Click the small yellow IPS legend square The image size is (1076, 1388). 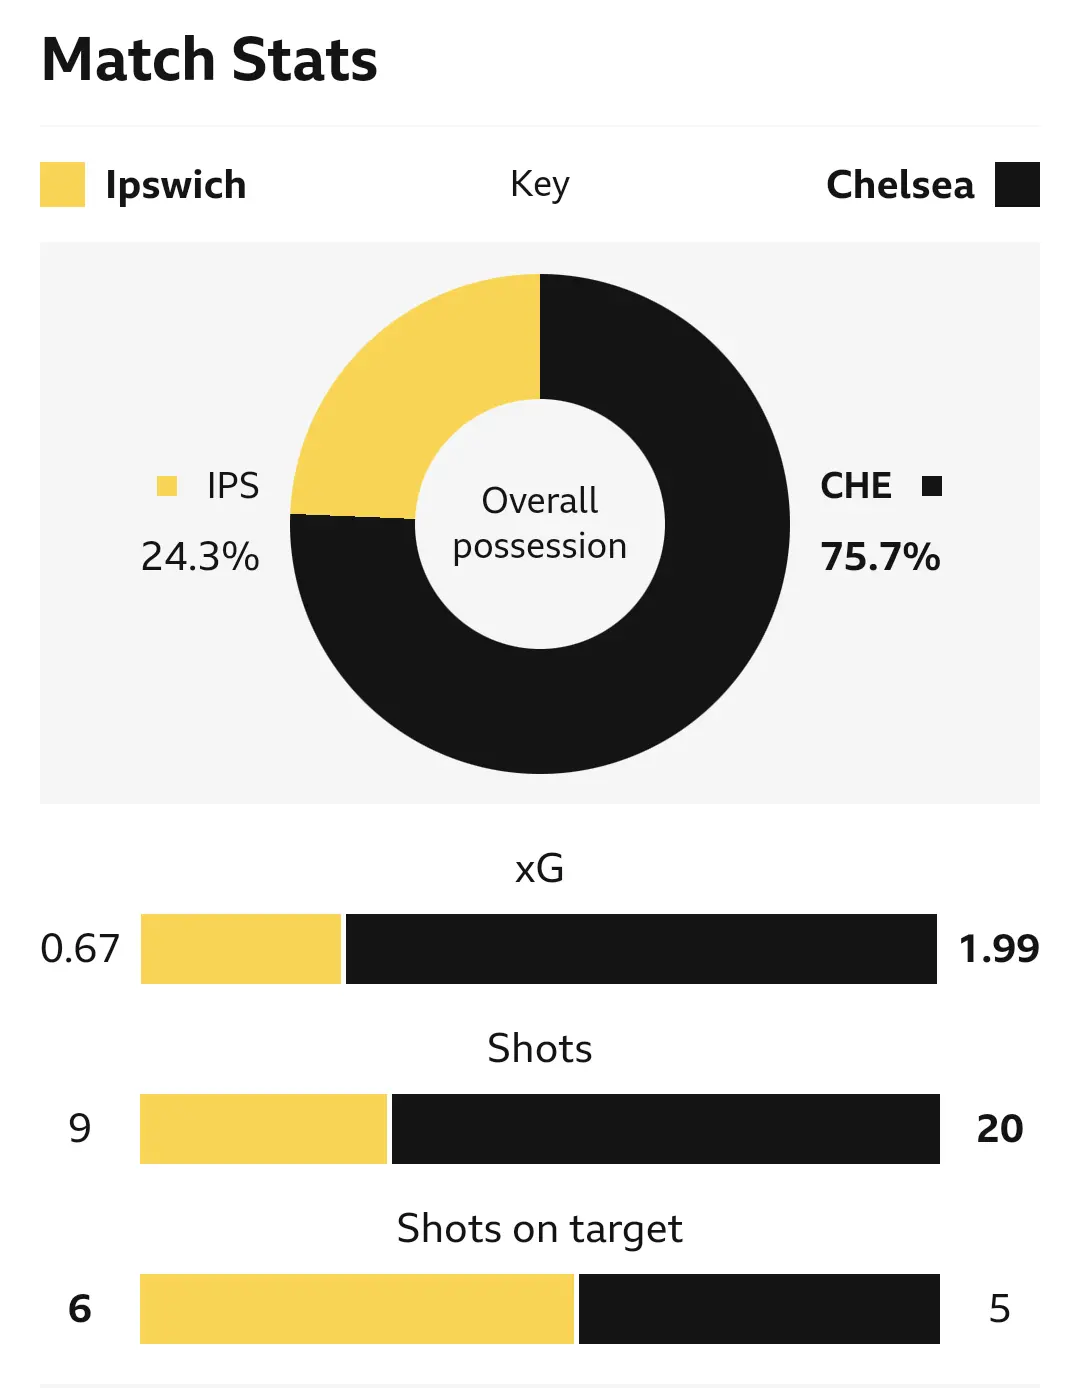pyautogui.click(x=167, y=486)
